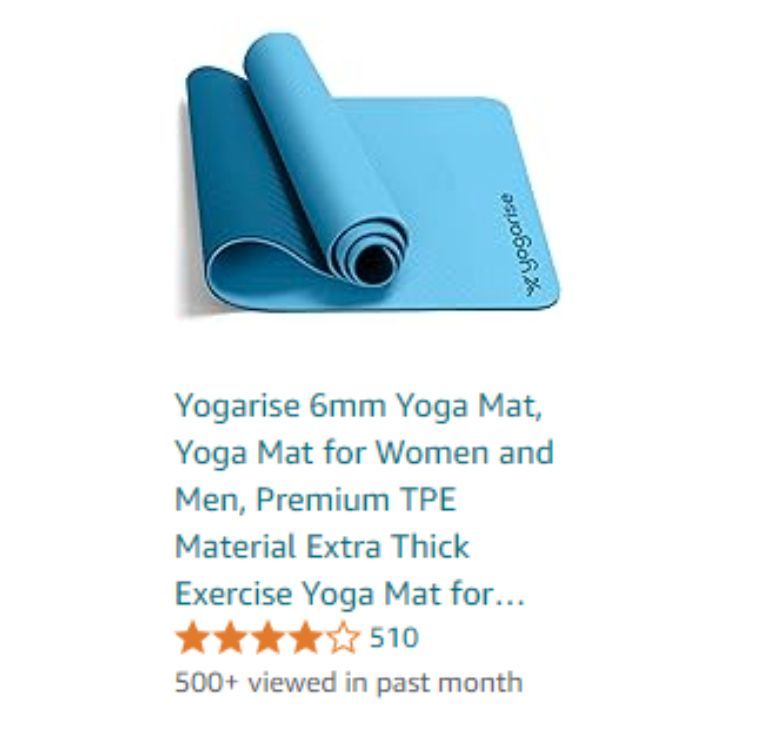Image resolution: width=769 pixels, height=743 pixels.
Task: Open the 510 ratings count link
Action: click(x=394, y=638)
